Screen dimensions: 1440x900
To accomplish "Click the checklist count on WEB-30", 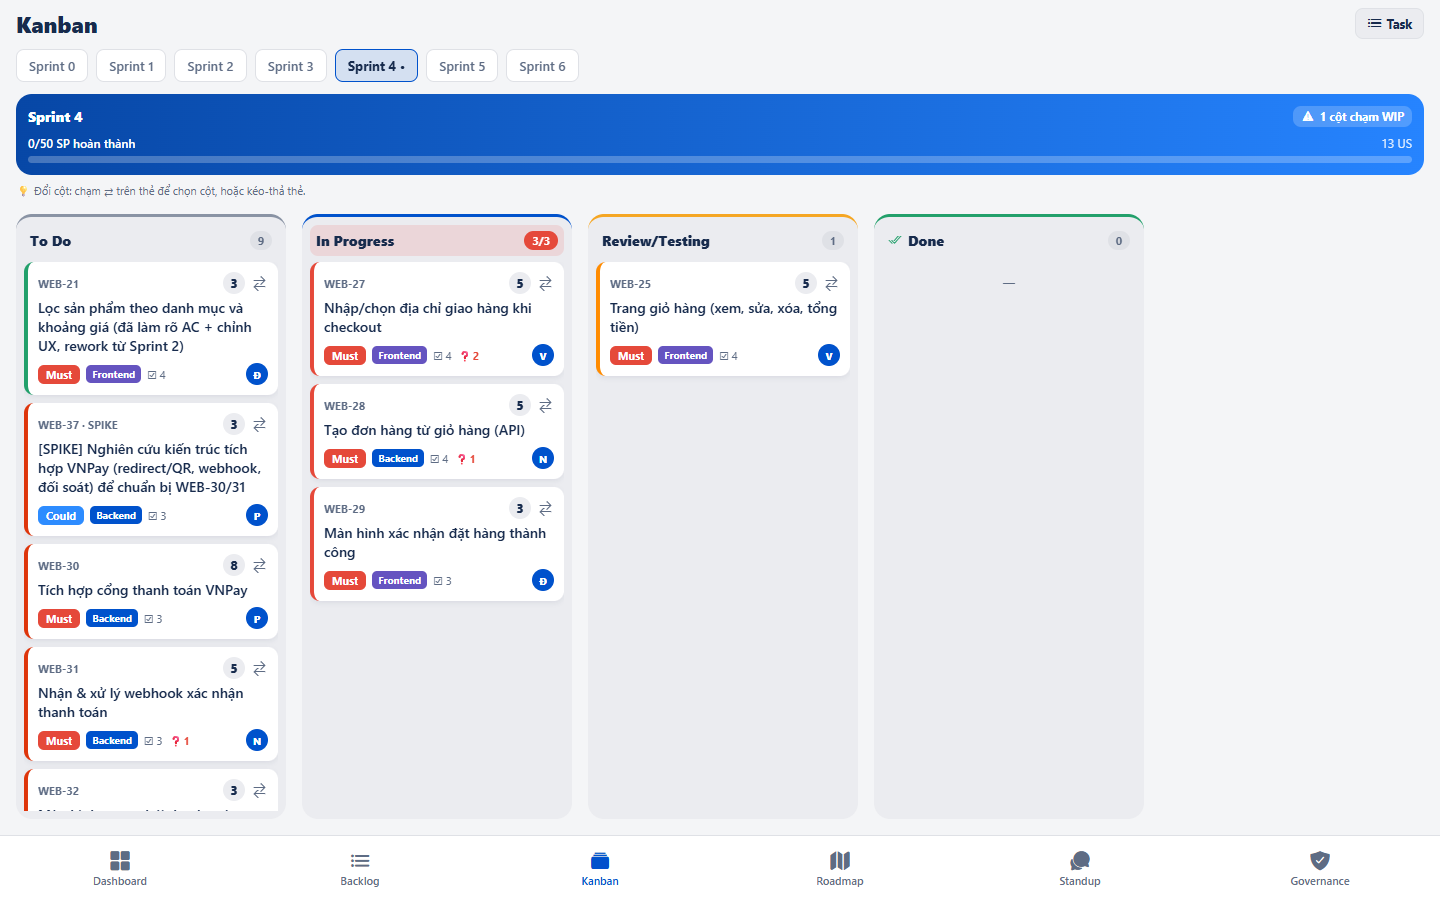I will (x=153, y=619).
